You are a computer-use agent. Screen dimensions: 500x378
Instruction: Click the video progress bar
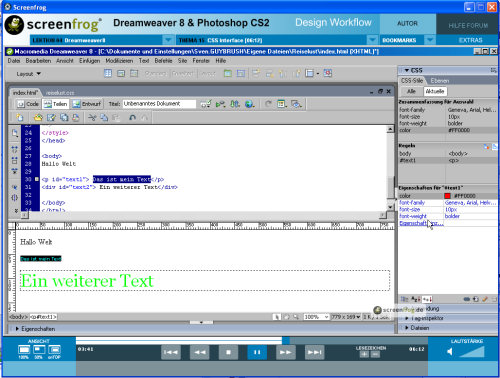(252, 340)
